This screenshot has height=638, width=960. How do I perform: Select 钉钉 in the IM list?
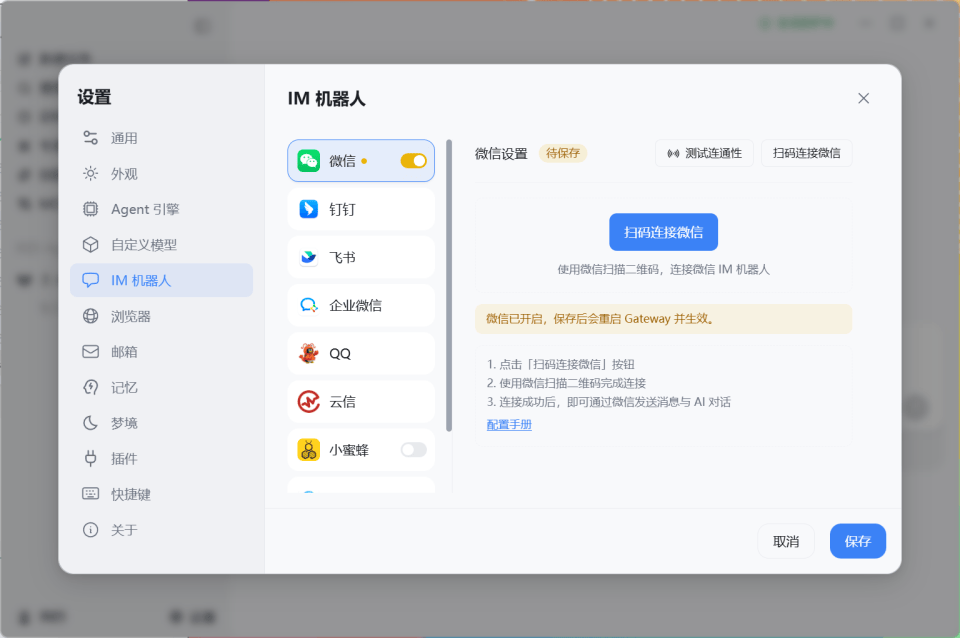point(361,209)
